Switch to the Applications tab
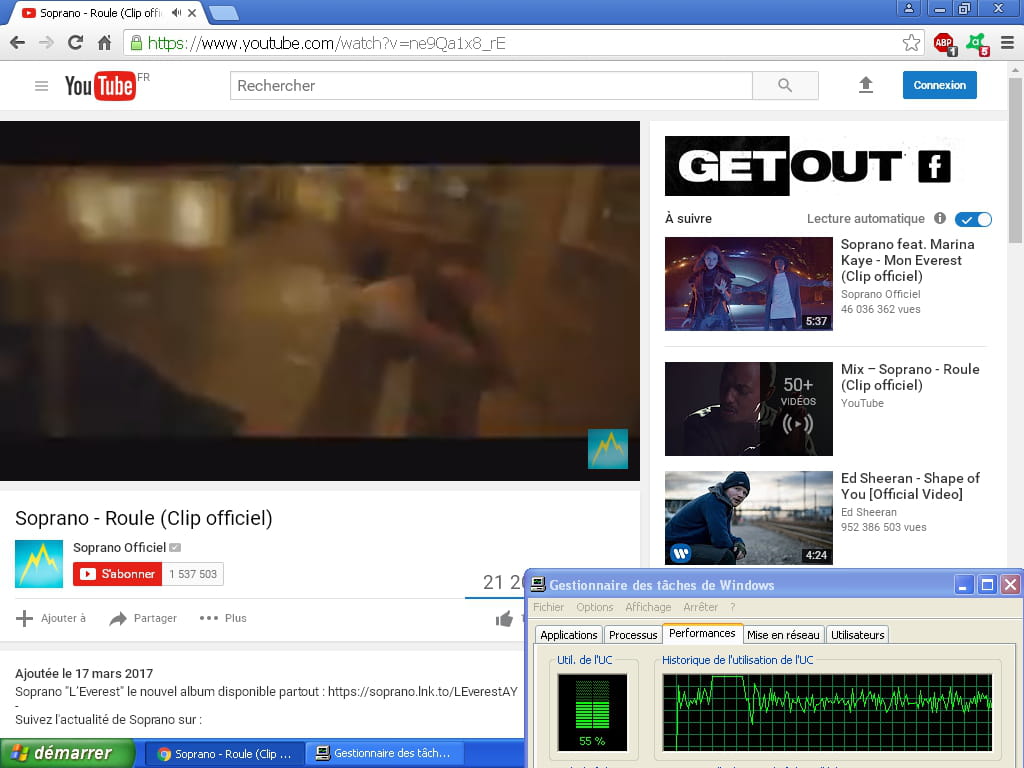 point(569,635)
